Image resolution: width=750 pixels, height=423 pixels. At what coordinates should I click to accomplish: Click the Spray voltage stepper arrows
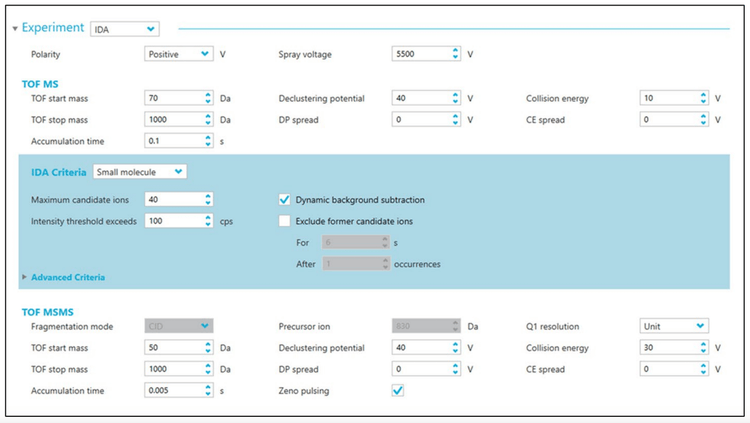[455, 54]
